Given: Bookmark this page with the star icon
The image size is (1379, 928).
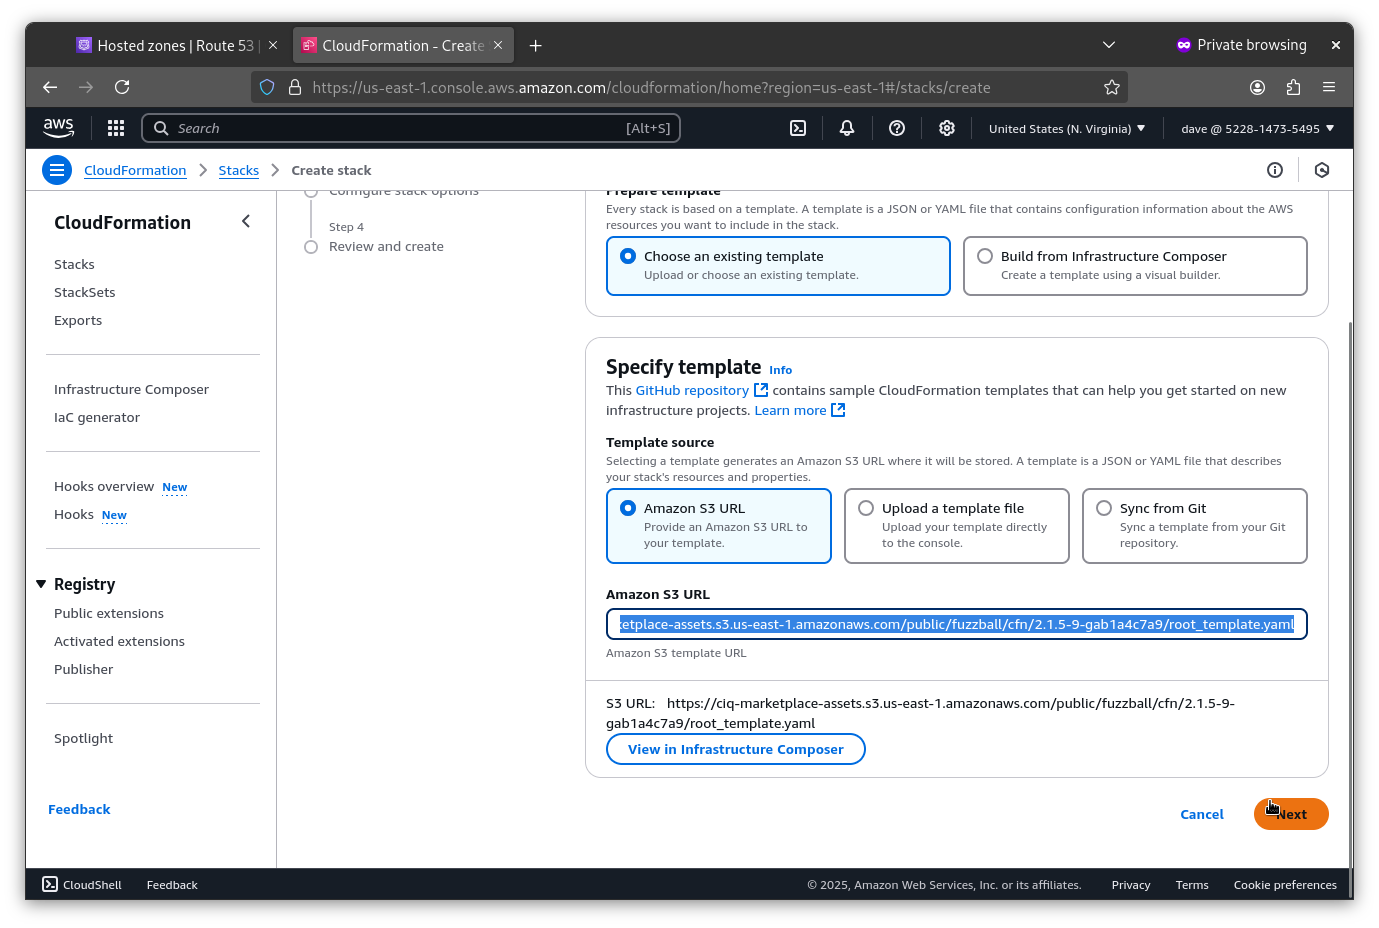Looking at the screenshot, I should 1111,87.
